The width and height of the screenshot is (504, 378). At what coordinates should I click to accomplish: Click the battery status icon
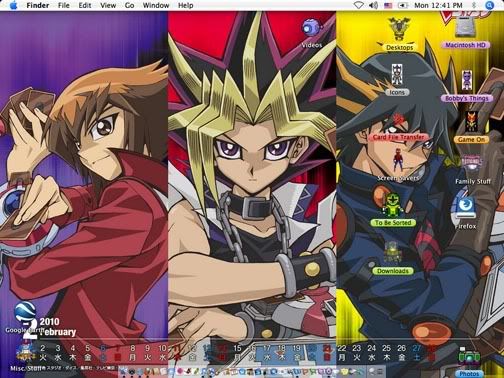[x=403, y=5]
